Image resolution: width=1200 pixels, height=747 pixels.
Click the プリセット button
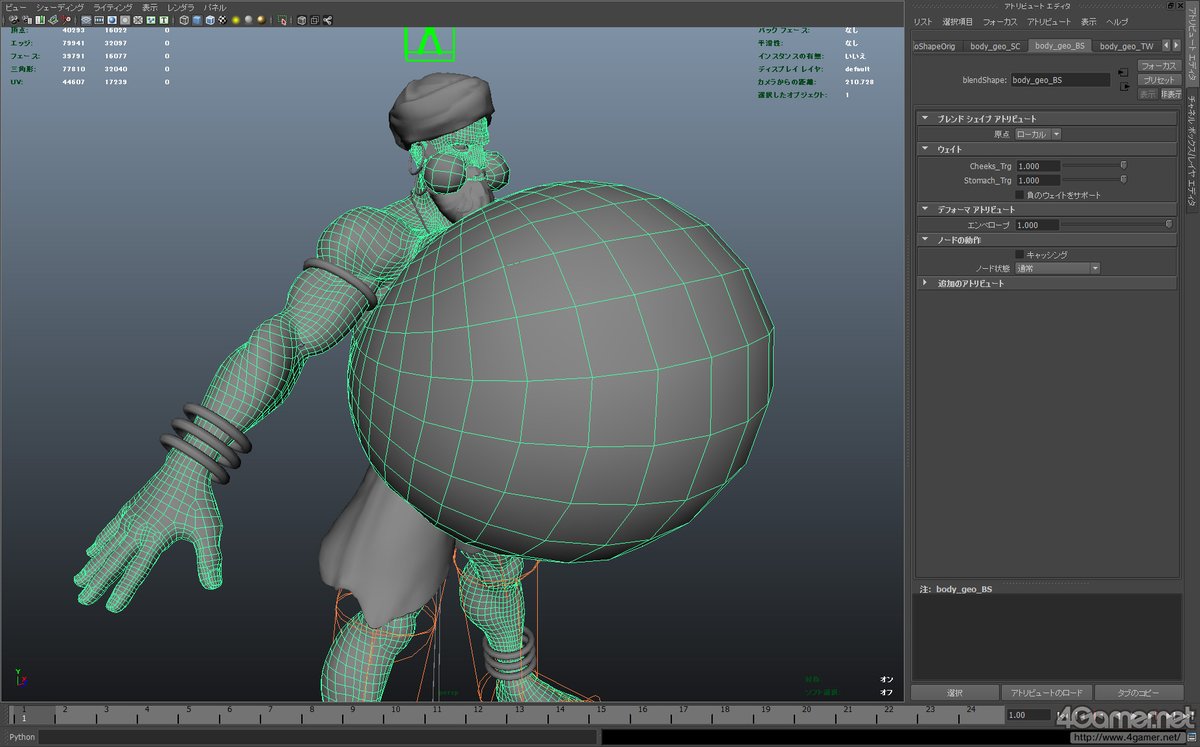click(1160, 79)
